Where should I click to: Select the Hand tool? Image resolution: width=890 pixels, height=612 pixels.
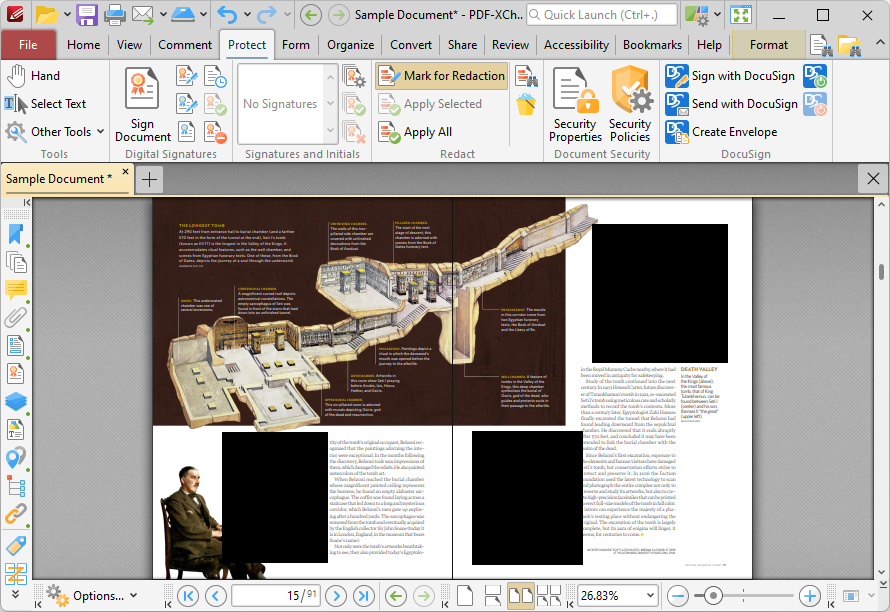click(33, 76)
